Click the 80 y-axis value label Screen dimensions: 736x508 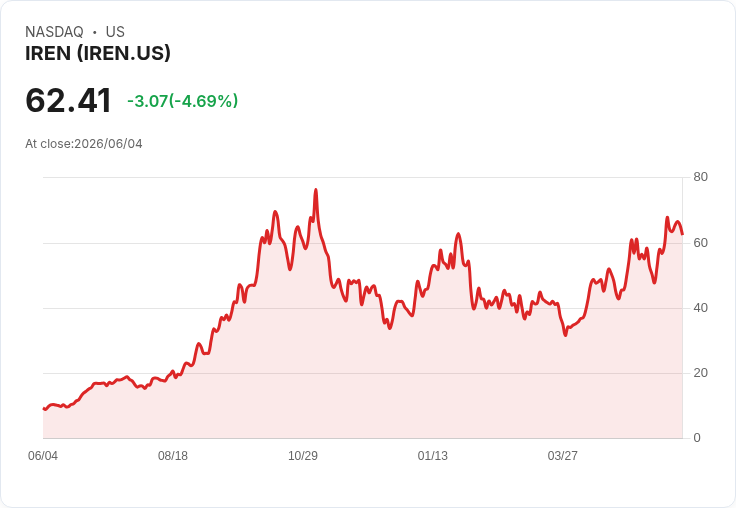[x=700, y=177]
